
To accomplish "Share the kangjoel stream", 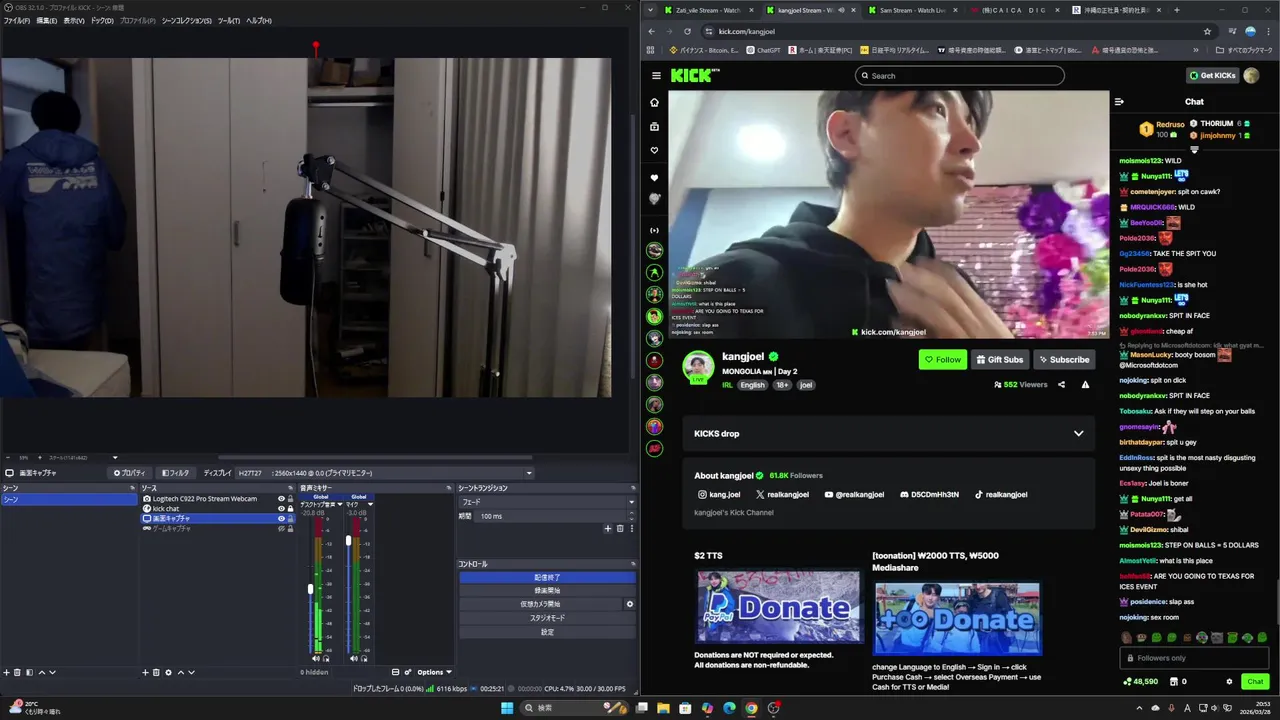I will pyautogui.click(x=1062, y=384).
